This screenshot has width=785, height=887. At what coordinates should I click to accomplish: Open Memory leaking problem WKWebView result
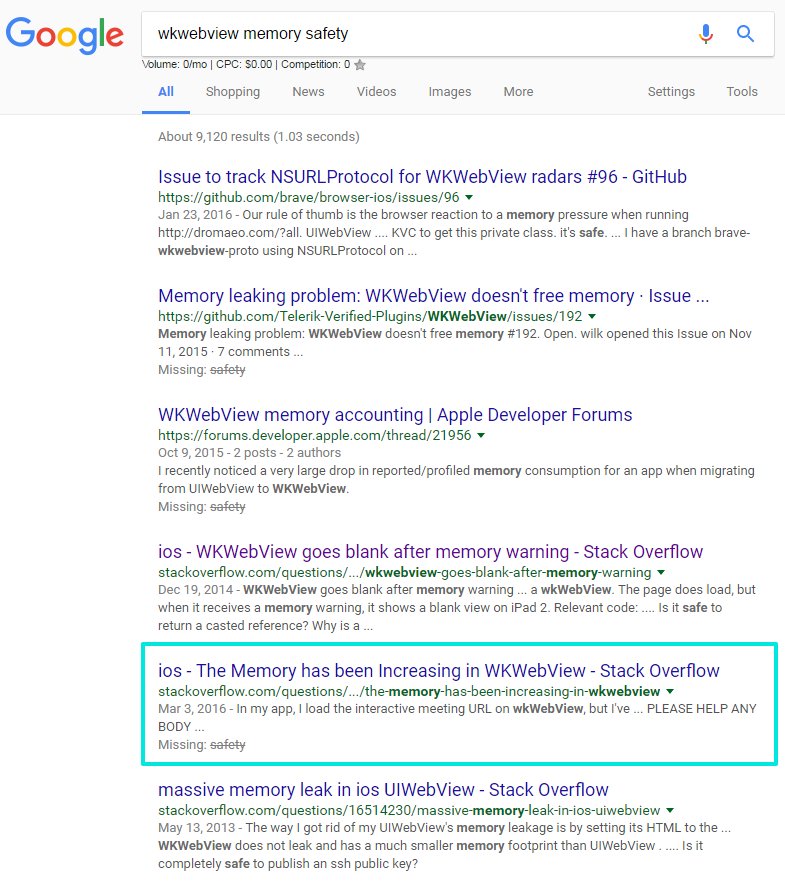pos(433,296)
